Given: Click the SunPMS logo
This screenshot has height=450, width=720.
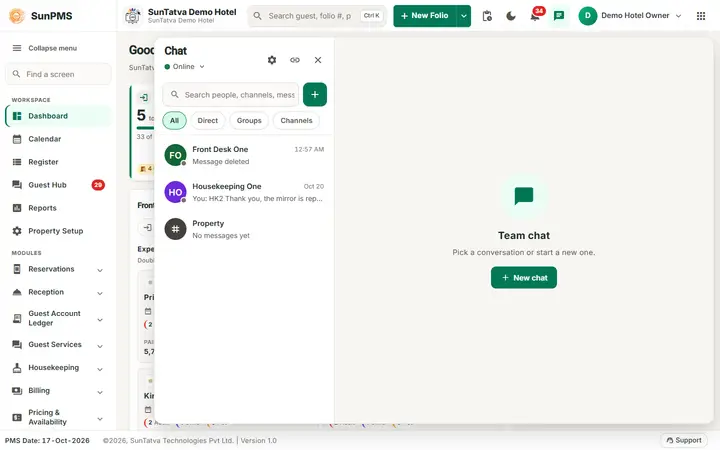Looking at the screenshot, I should point(17,16).
